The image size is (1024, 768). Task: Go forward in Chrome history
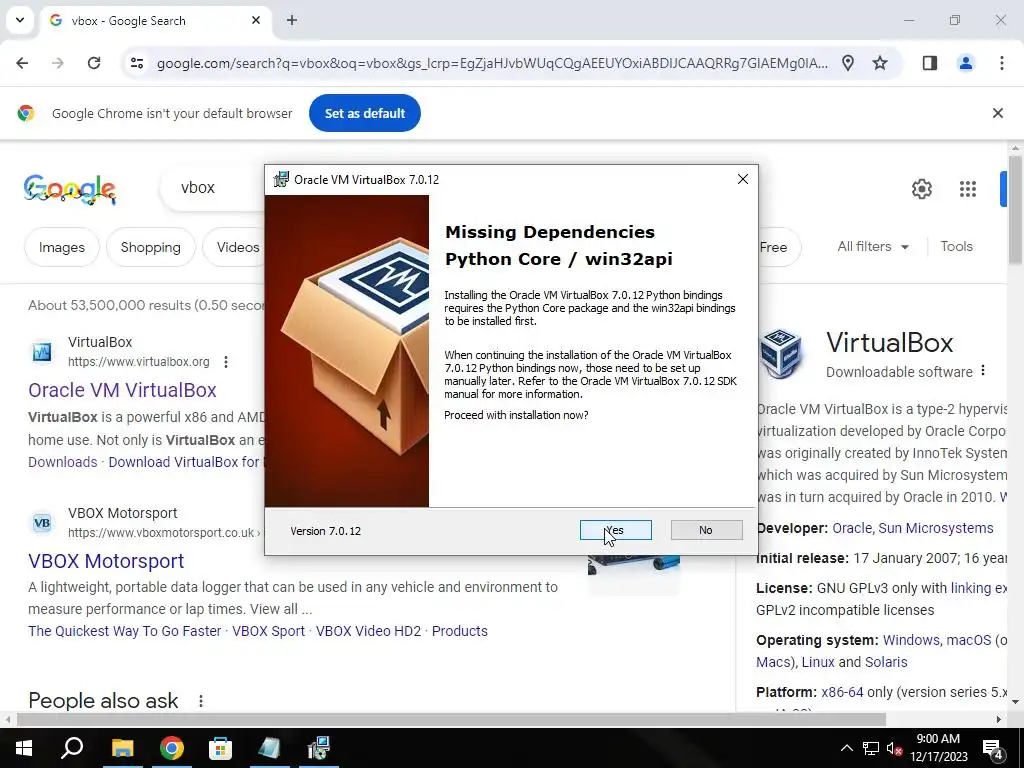coord(58,63)
